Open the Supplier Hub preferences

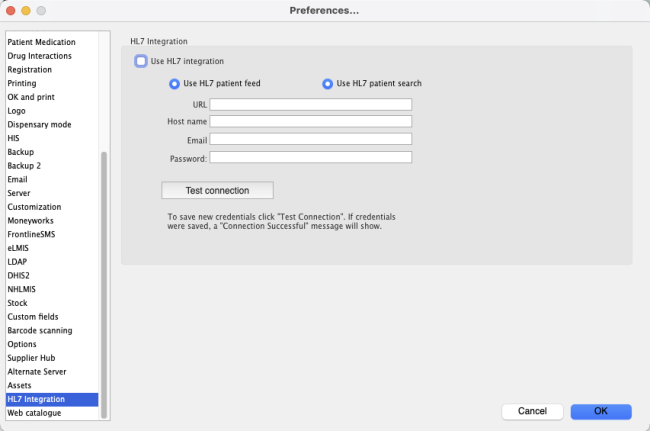coord(33,358)
